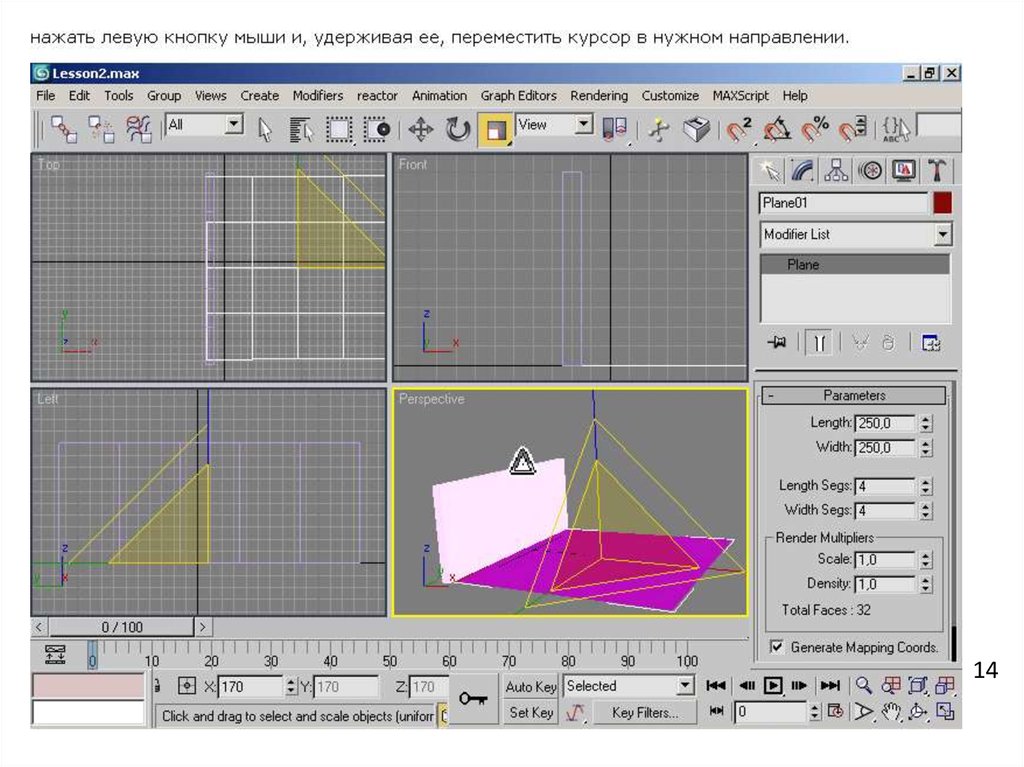Open the Rendering menu
This screenshot has height=767, width=1024.
click(x=598, y=96)
